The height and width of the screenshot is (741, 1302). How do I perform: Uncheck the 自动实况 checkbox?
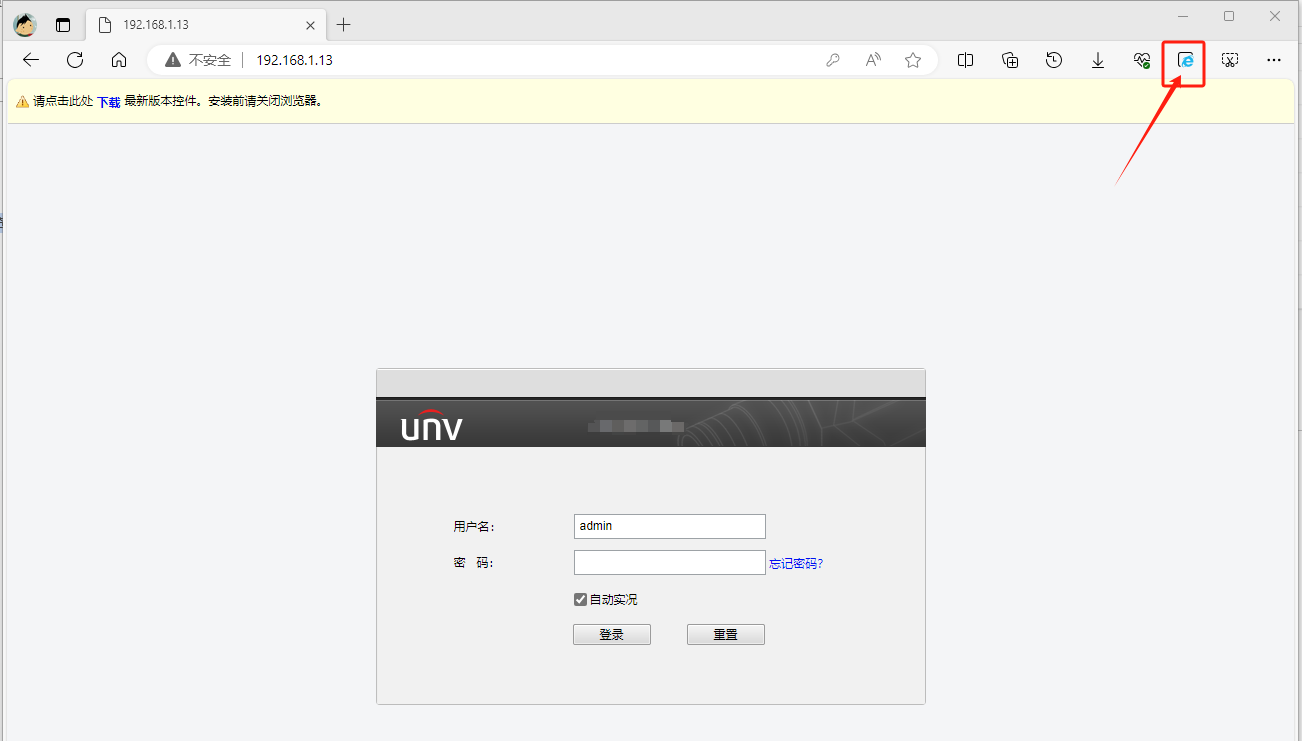click(x=580, y=599)
